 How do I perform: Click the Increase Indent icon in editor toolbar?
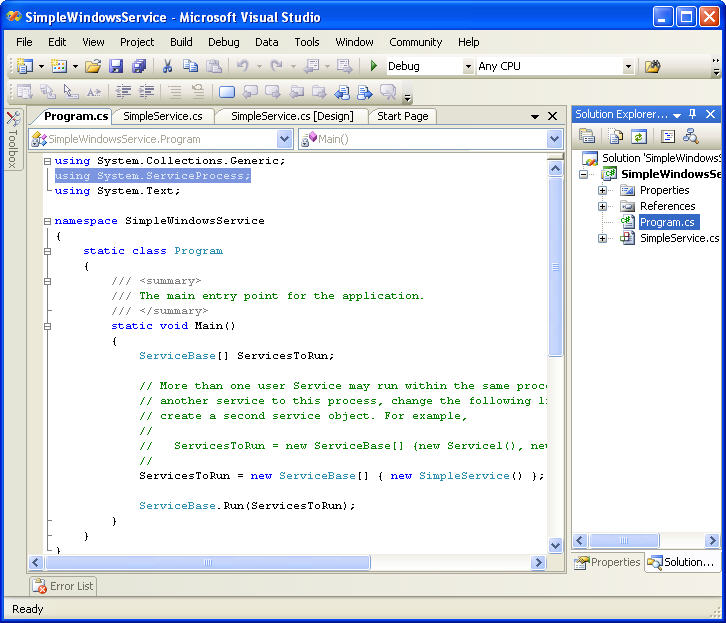[147, 92]
